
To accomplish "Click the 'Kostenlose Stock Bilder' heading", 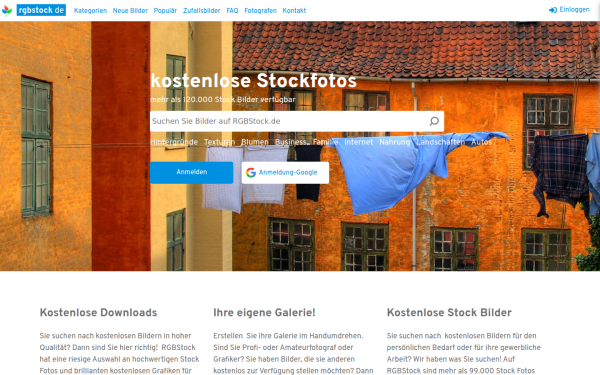I will pyautogui.click(x=449, y=313).
